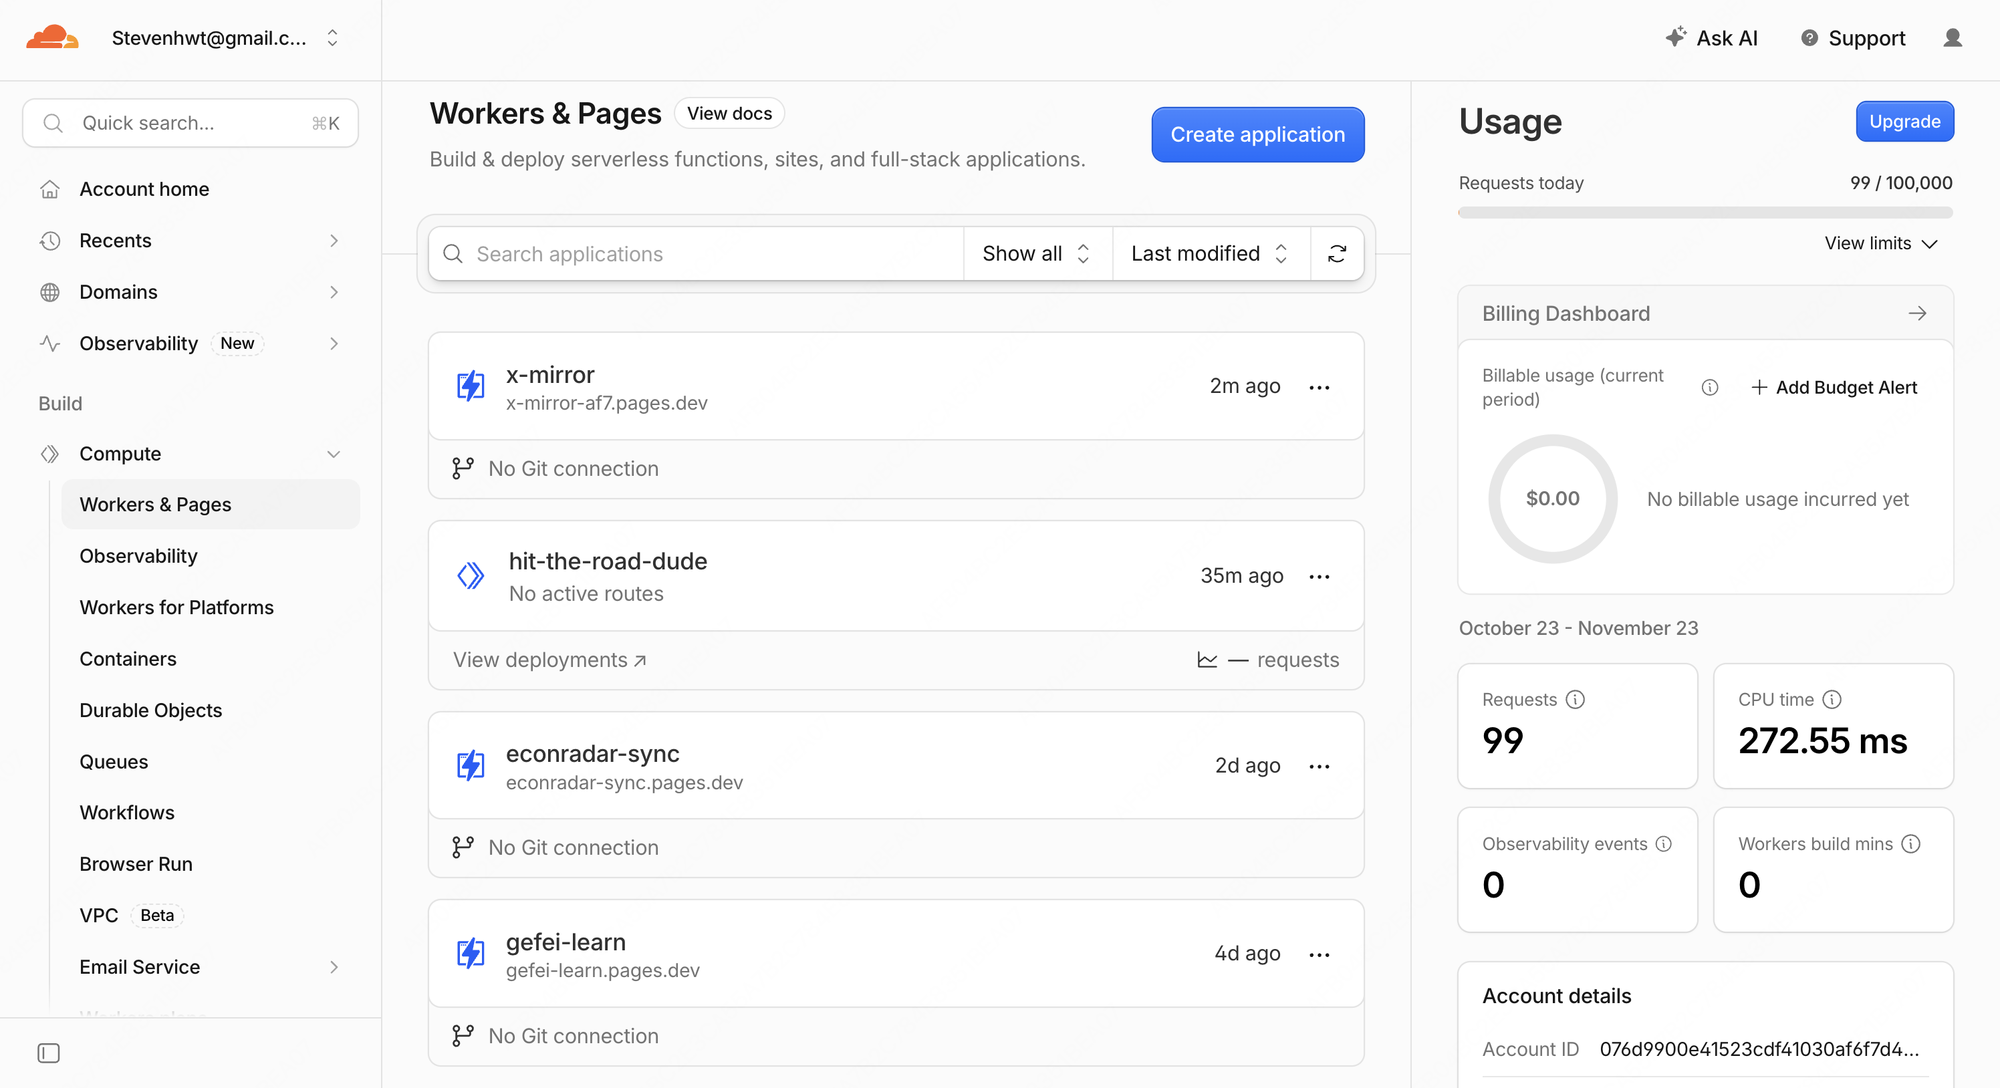Click the Quick search box
Viewport: 2000px width, 1088px height.
[191, 123]
